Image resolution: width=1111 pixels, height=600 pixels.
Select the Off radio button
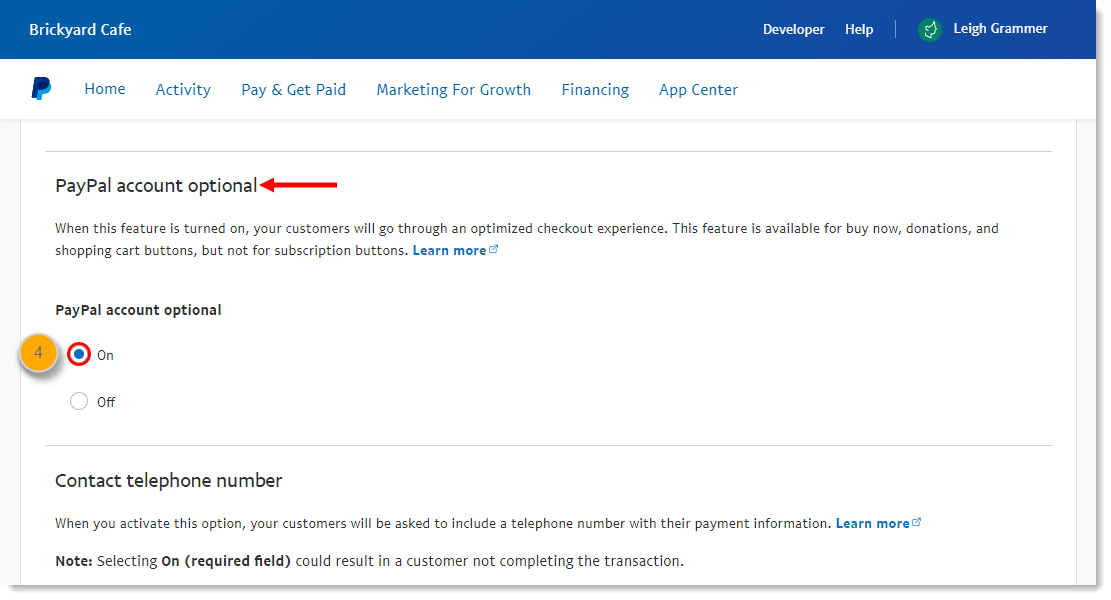[x=79, y=402]
